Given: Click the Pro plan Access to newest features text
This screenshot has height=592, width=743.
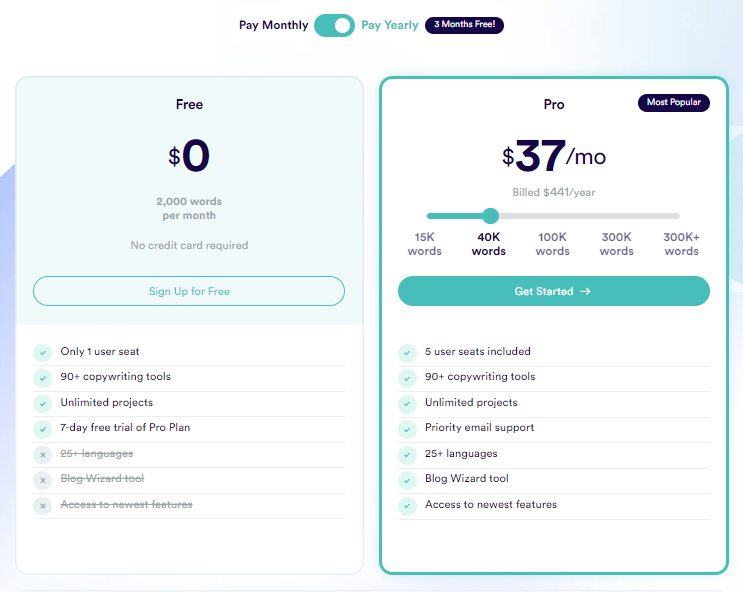Looking at the screenshot, I should coord(491,504).
